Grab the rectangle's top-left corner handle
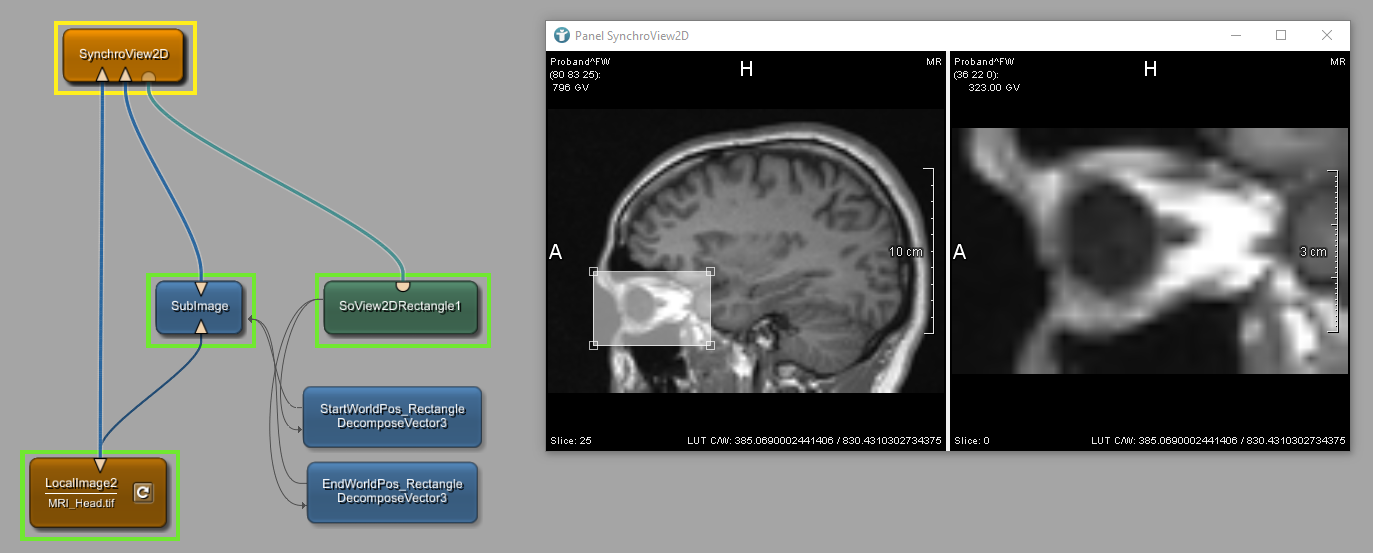1373x553 pixels. point(594,271)
